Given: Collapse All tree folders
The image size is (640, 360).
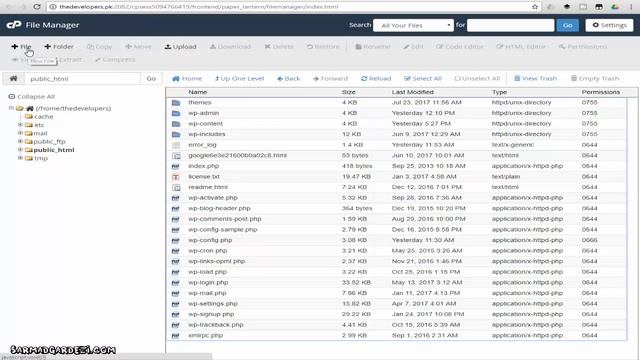Looking at the screenshot, I should click(x=32, y=97).
